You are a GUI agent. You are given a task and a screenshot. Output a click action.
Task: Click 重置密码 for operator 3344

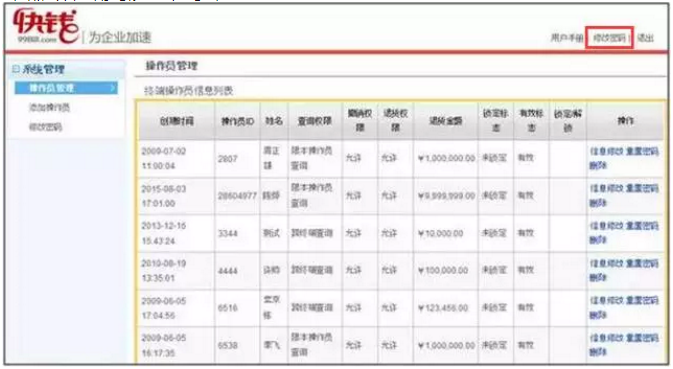click(x=642, y=226)
